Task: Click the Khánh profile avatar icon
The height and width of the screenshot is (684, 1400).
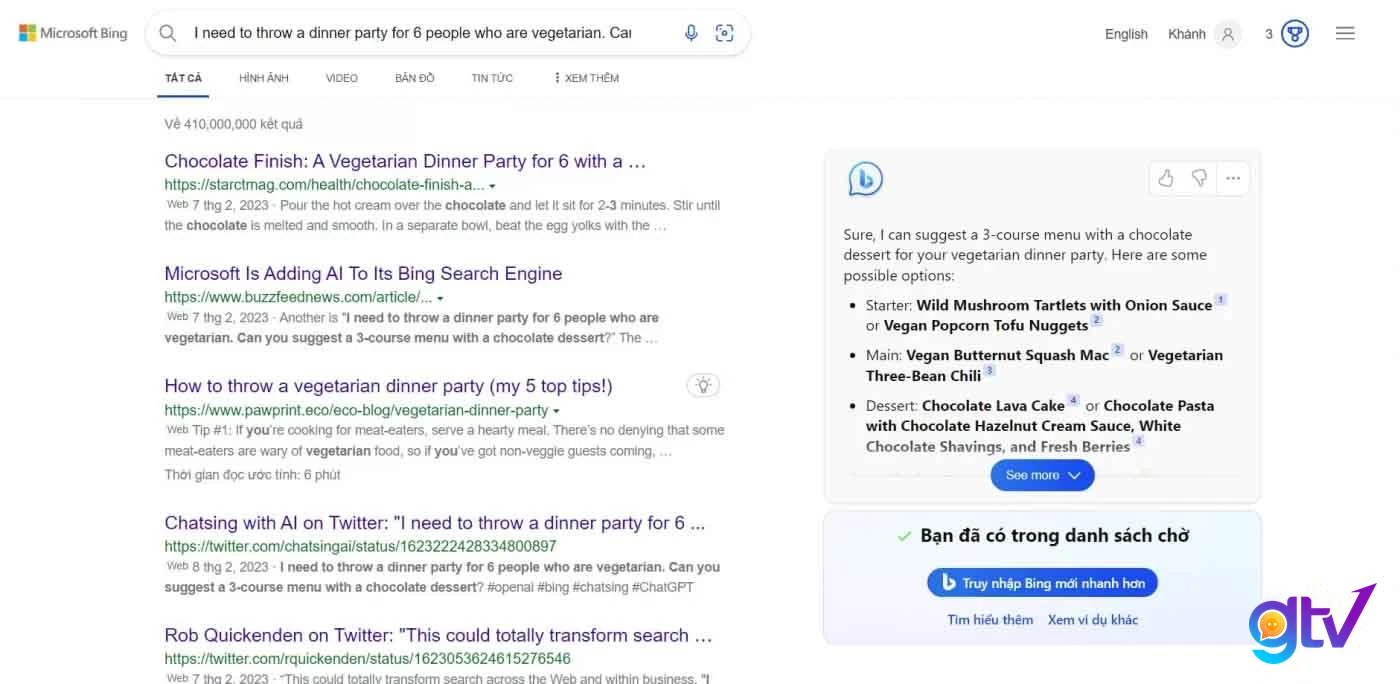Action: 1228,34
